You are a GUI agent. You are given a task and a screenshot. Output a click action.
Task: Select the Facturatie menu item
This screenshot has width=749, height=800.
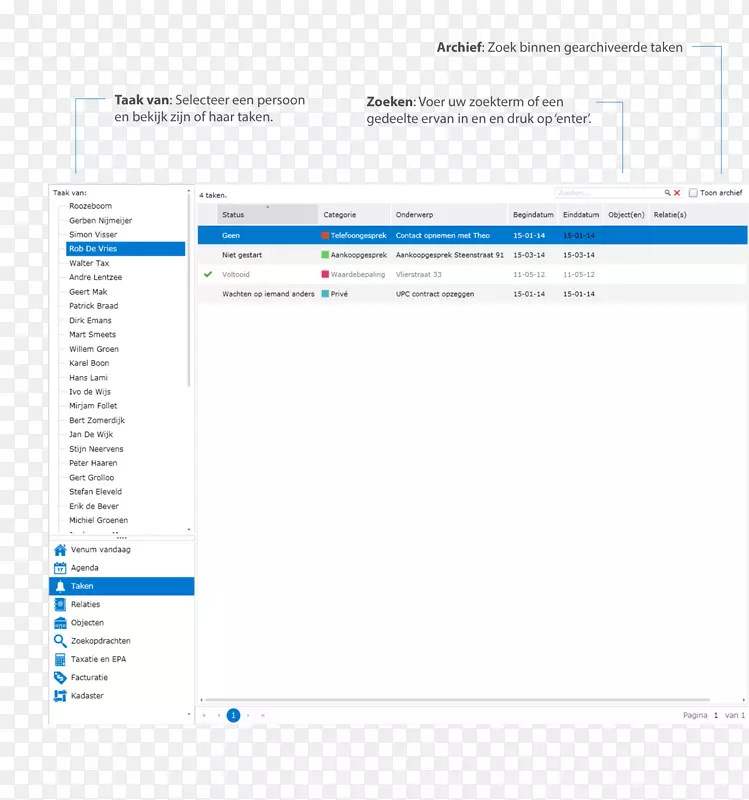tap(121, 678)
